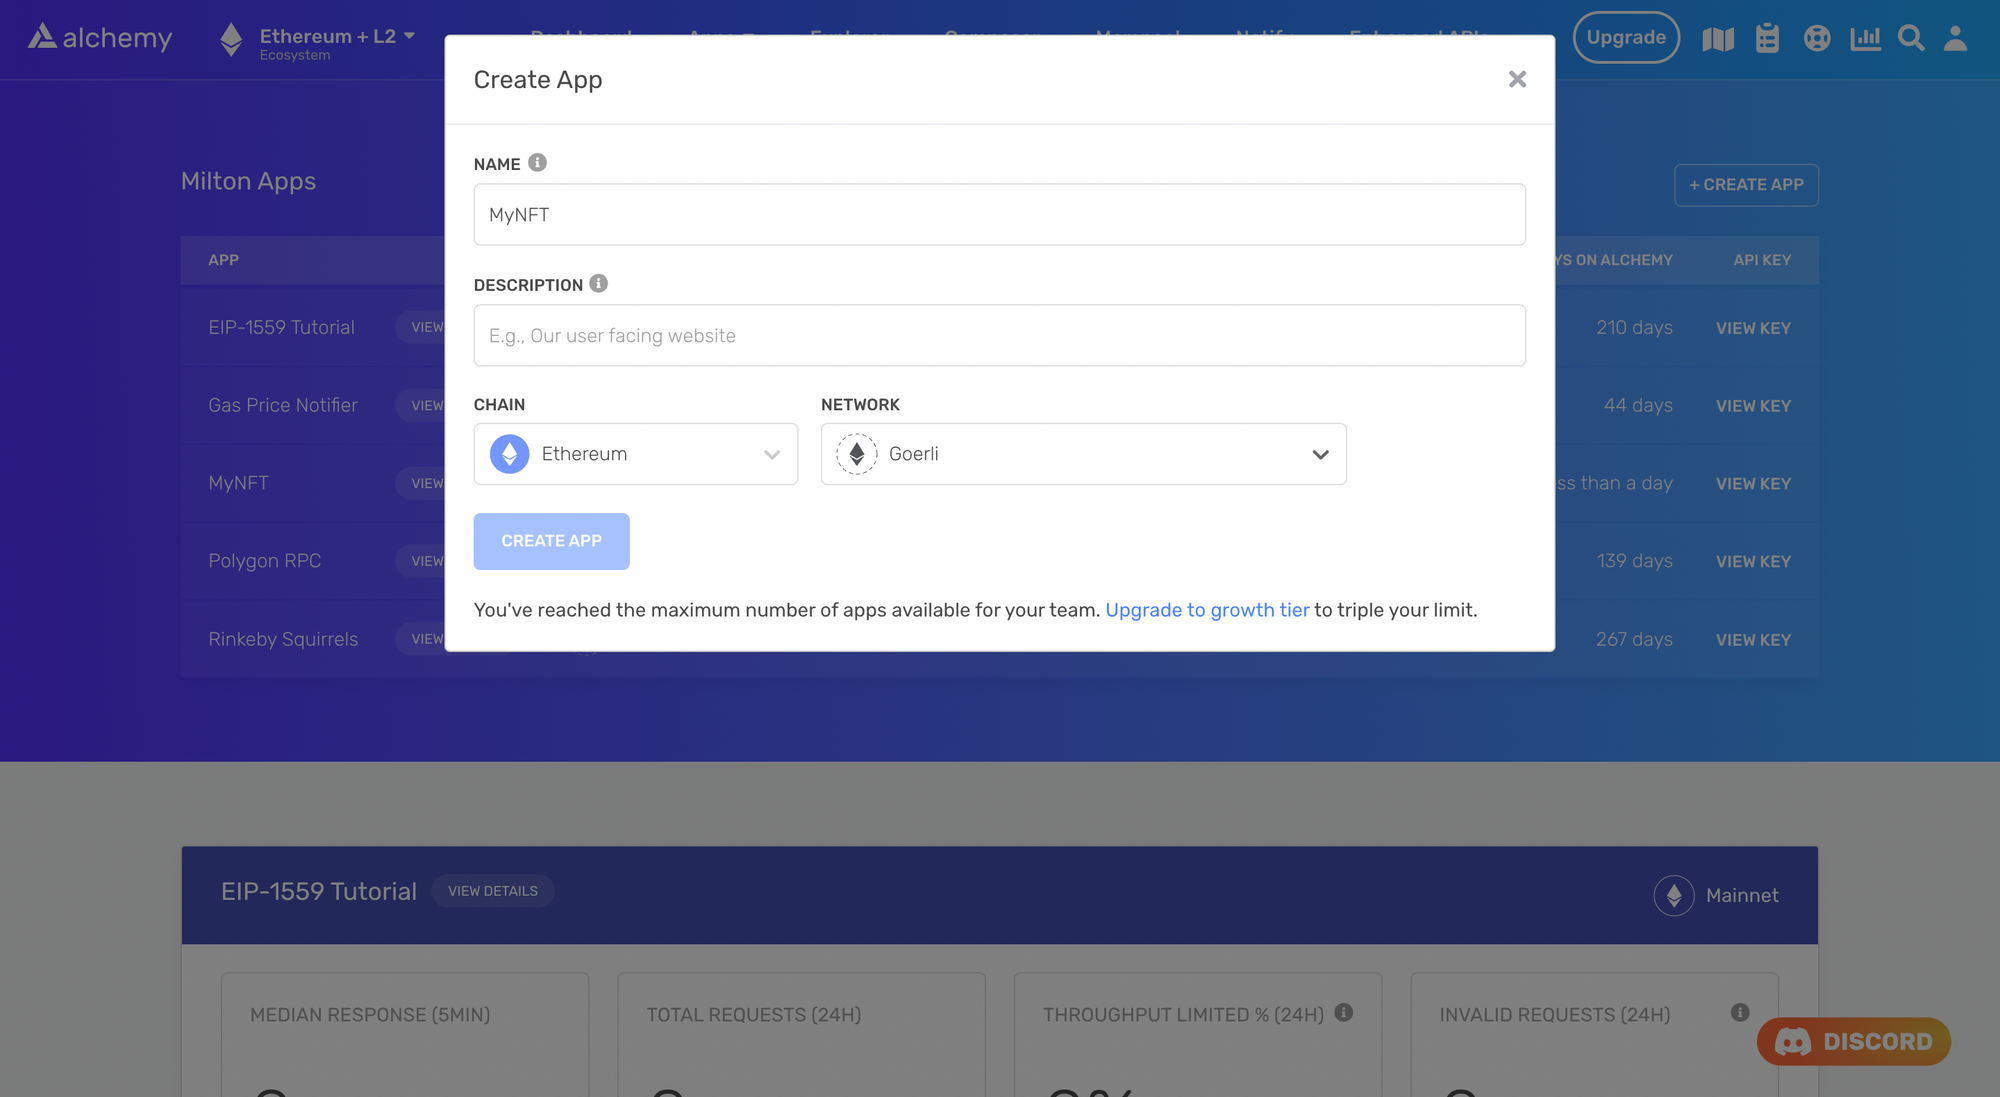Click the Name field containing MyNFT
2000x1097 pixels.
[x=999, y=214]
